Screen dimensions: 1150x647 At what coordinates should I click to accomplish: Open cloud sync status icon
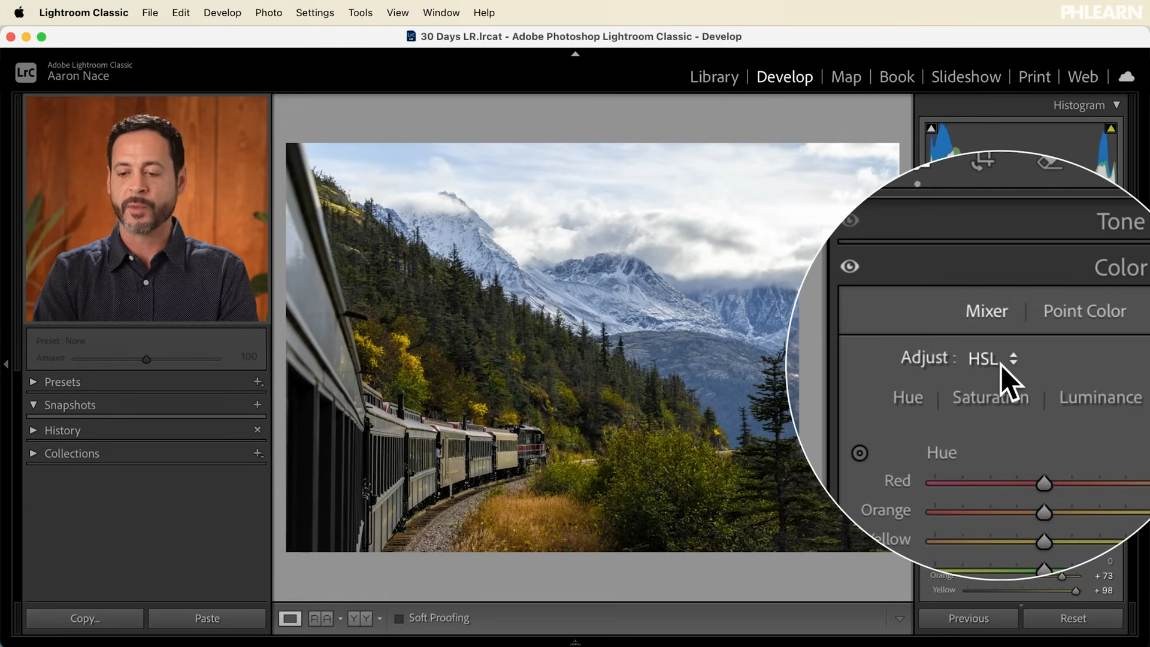click(x=1127, y=76)
